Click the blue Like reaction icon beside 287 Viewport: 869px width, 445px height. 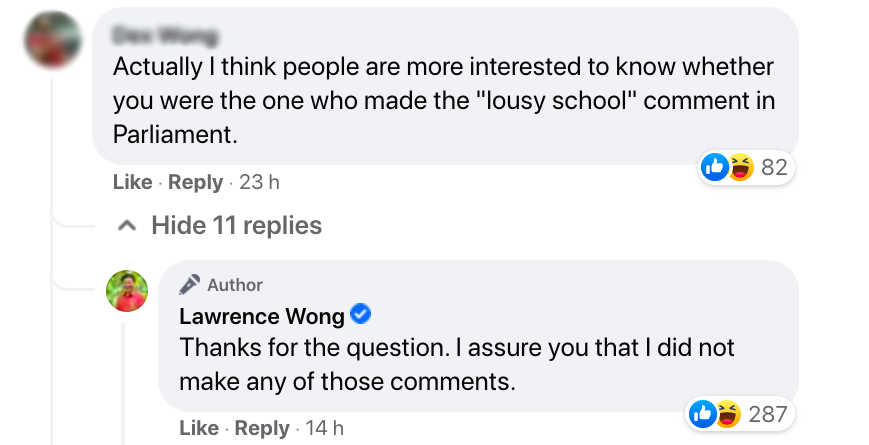704,413
